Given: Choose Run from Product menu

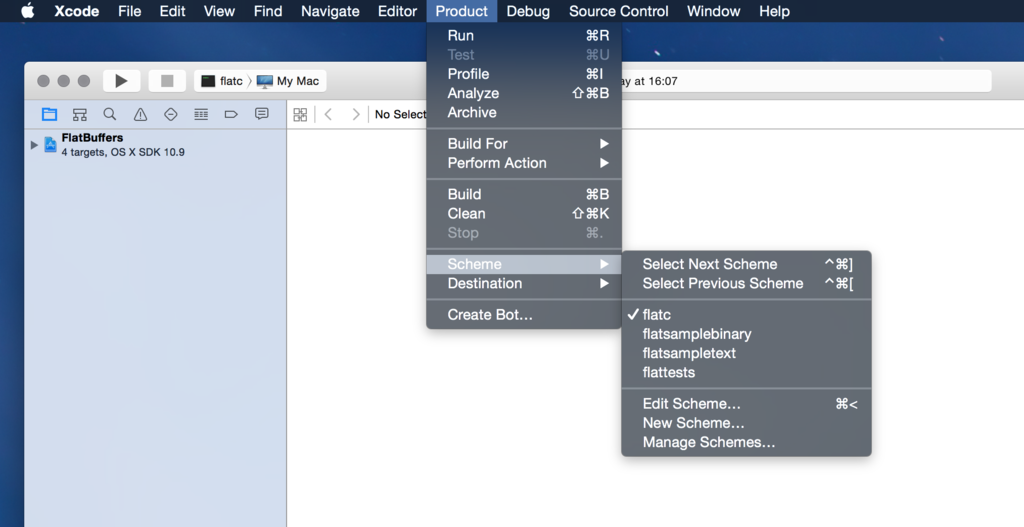Looking at the screenshot, I should tap(524, 36).
